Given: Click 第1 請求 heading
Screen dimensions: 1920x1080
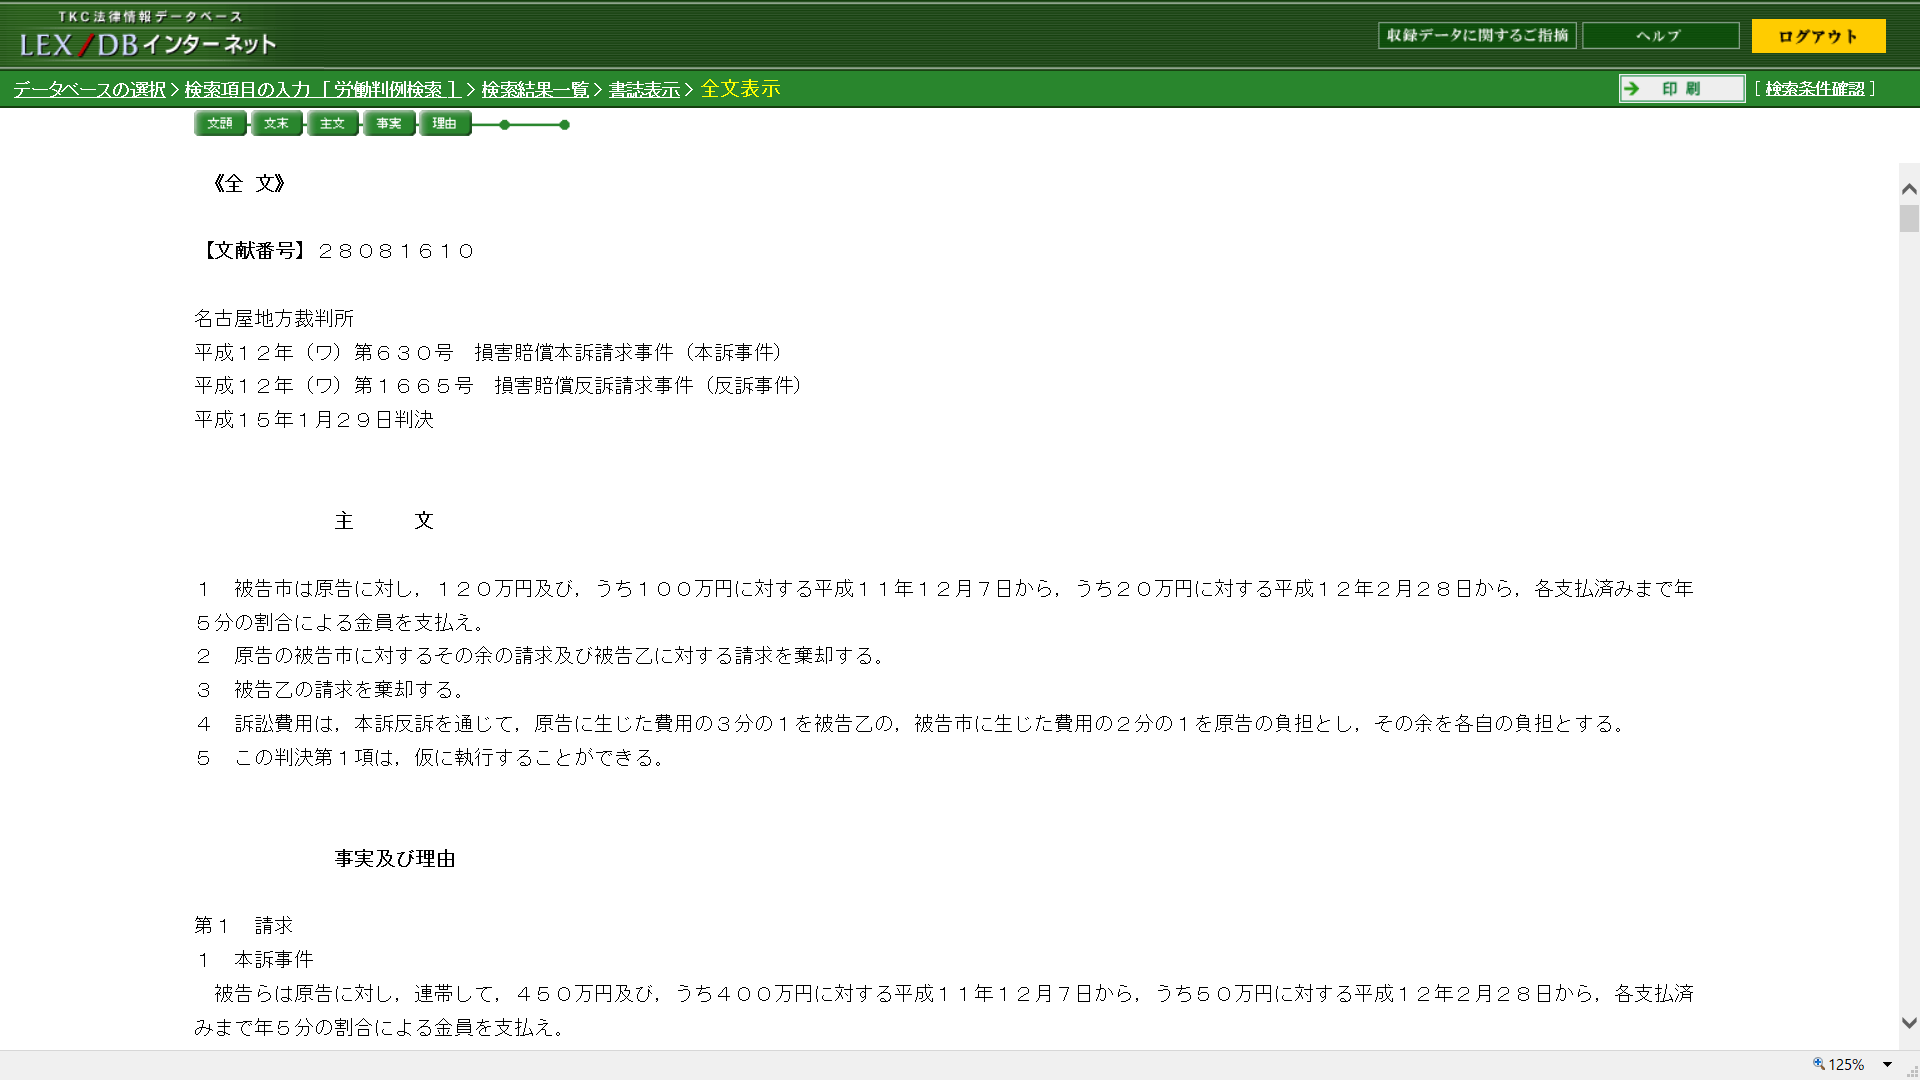Looking at the screenshot, I should pos(243,926).
